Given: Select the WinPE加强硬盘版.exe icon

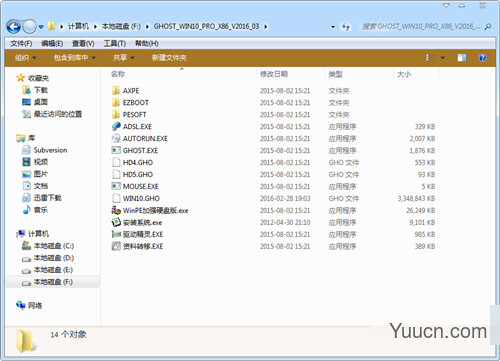Looking at the screenshot, I should (x=116, y=210).
